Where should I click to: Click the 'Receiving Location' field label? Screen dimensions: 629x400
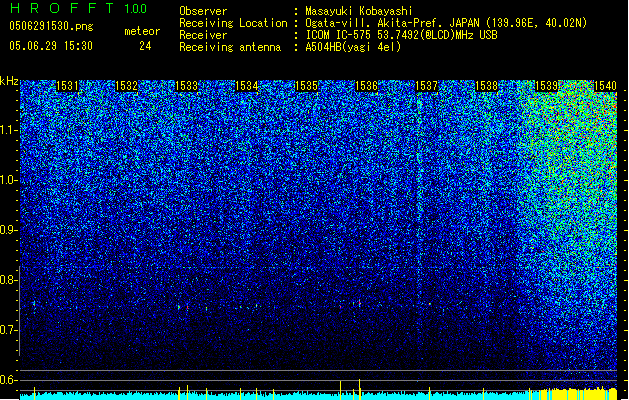(x=233, y=23)
